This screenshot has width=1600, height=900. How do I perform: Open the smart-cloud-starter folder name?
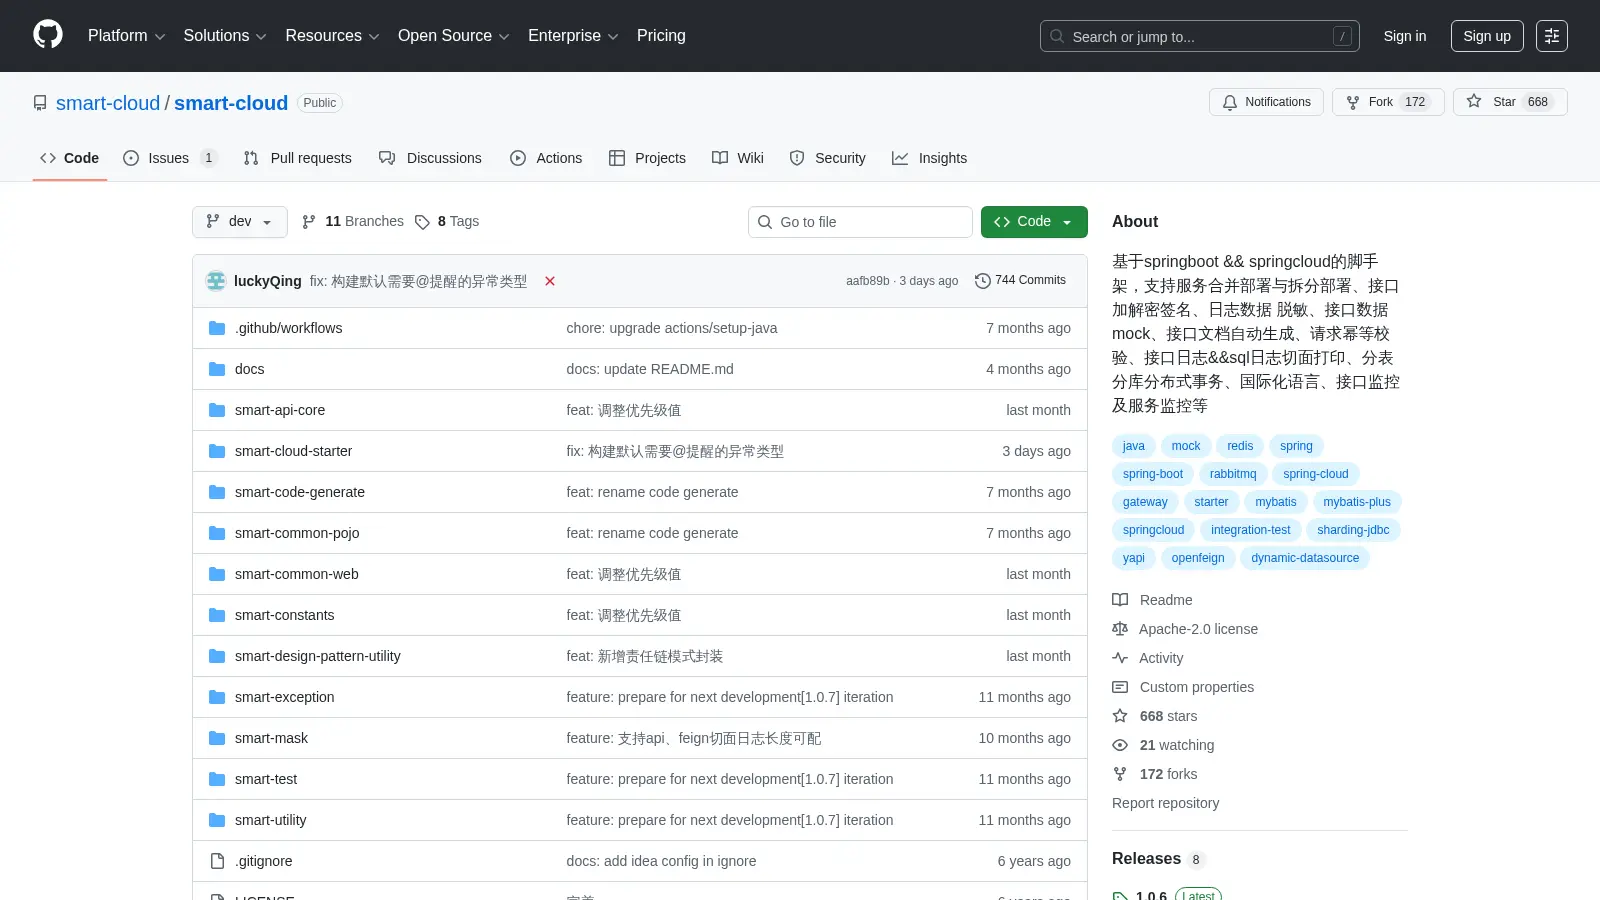click(293, 451)
